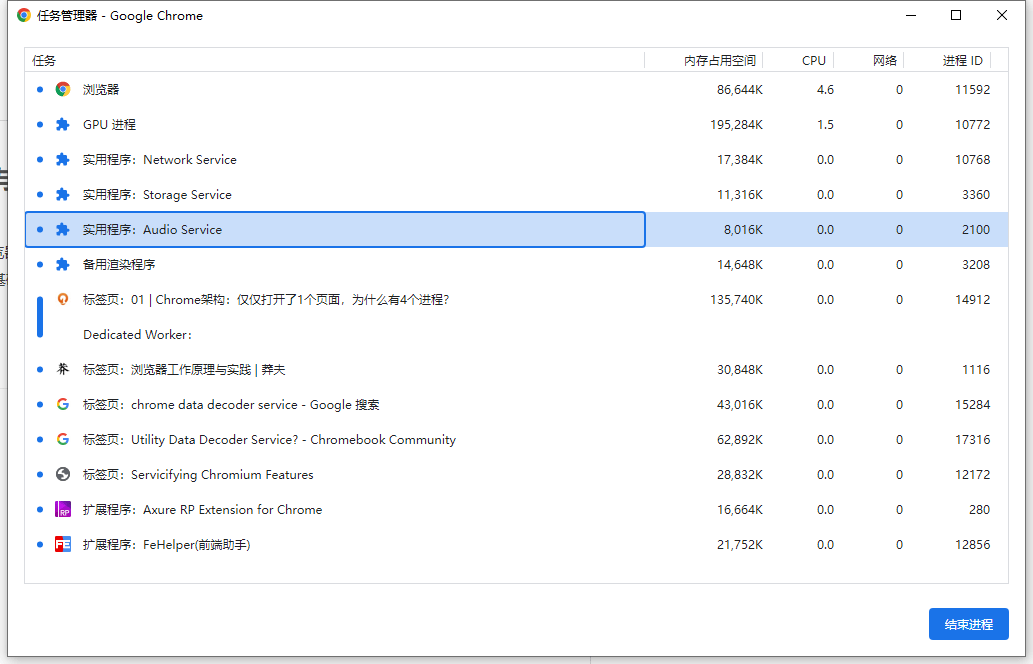Click the favicon of 浏览器工作原理与实践 row
This screenshot has height=664, width=1033.
63,369
